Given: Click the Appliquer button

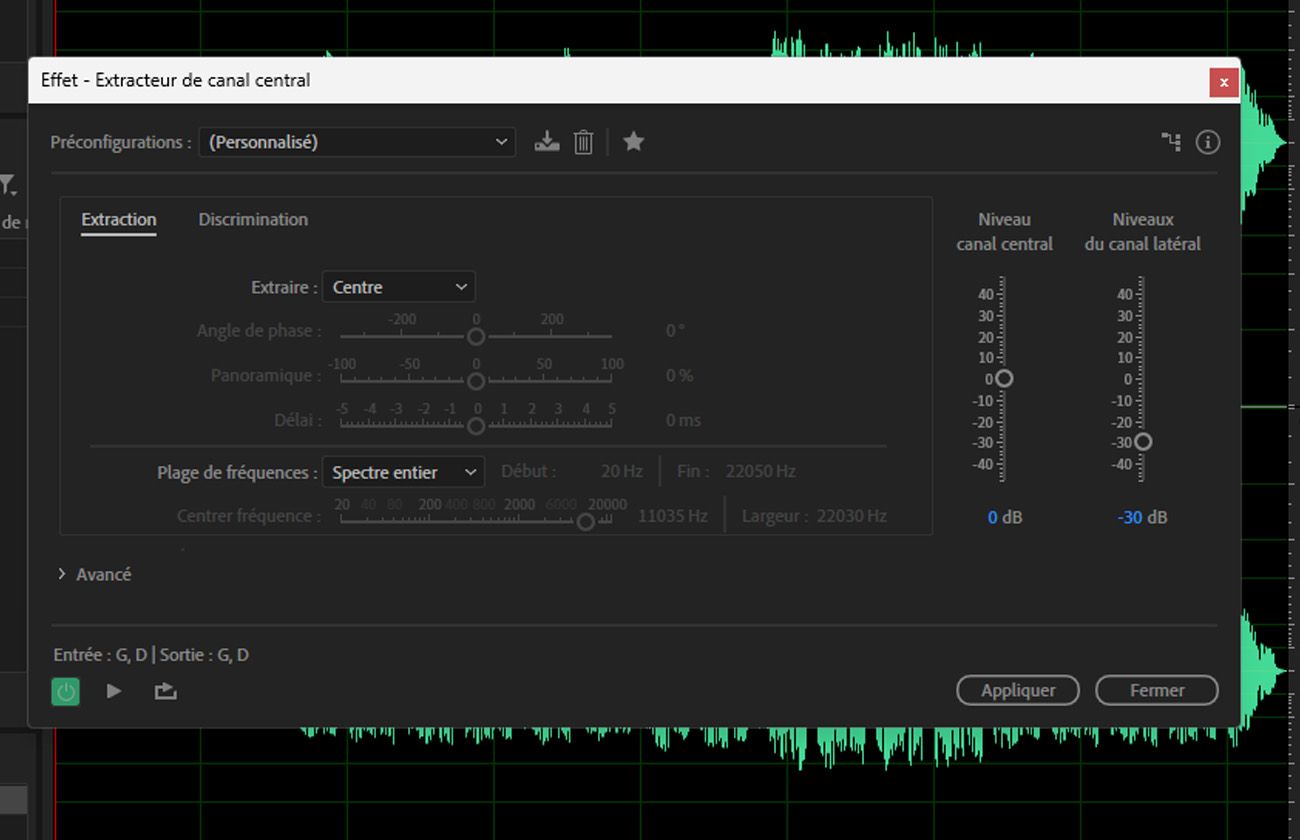Looking at the screenshot, I should click(1018, 690).
